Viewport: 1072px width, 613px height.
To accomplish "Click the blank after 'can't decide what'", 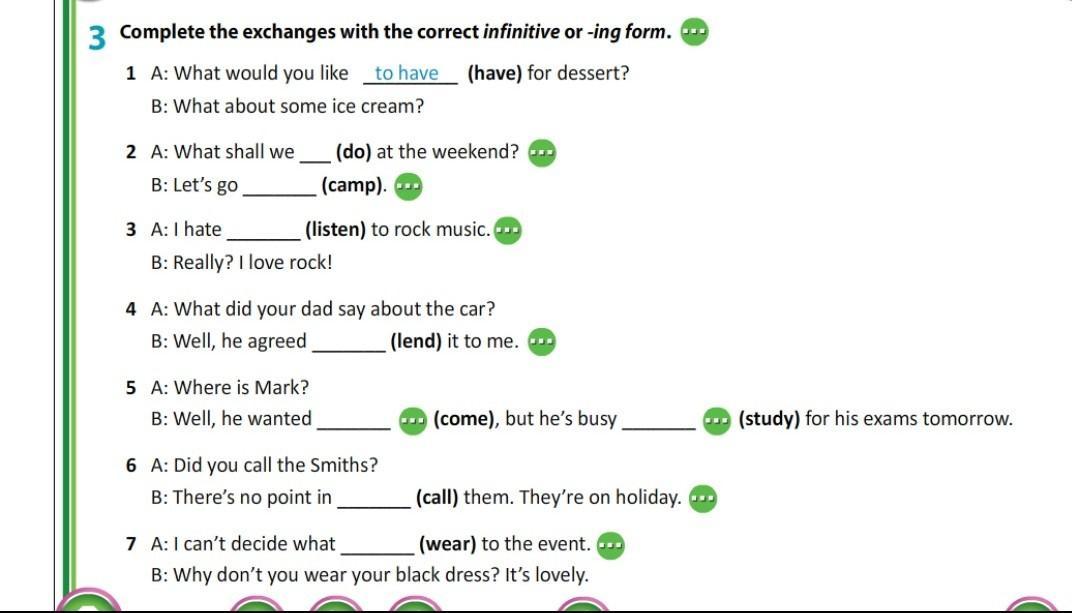I will point(377,546).
